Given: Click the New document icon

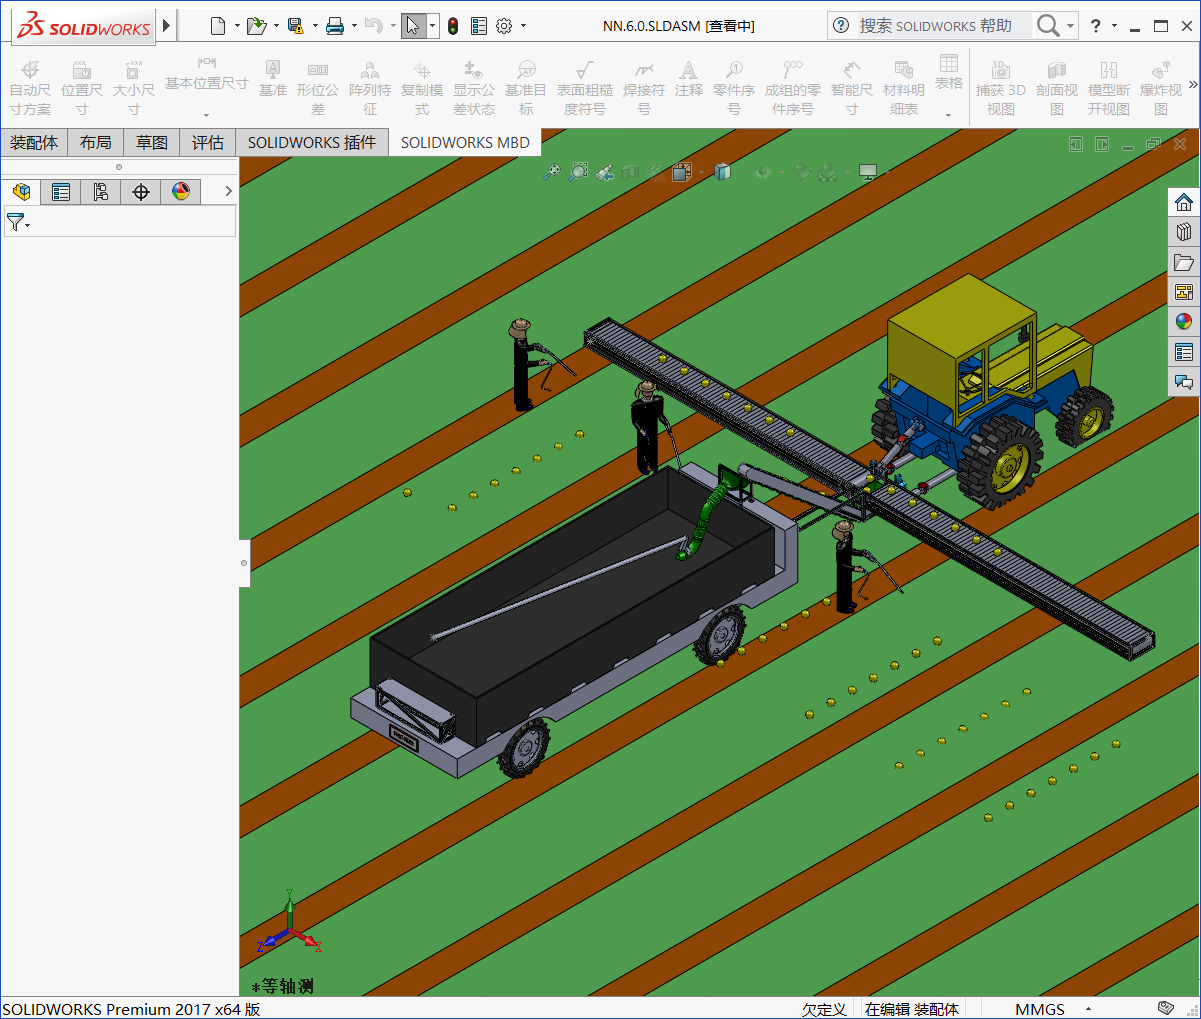Looking at the screenshot, I should 218,26.
